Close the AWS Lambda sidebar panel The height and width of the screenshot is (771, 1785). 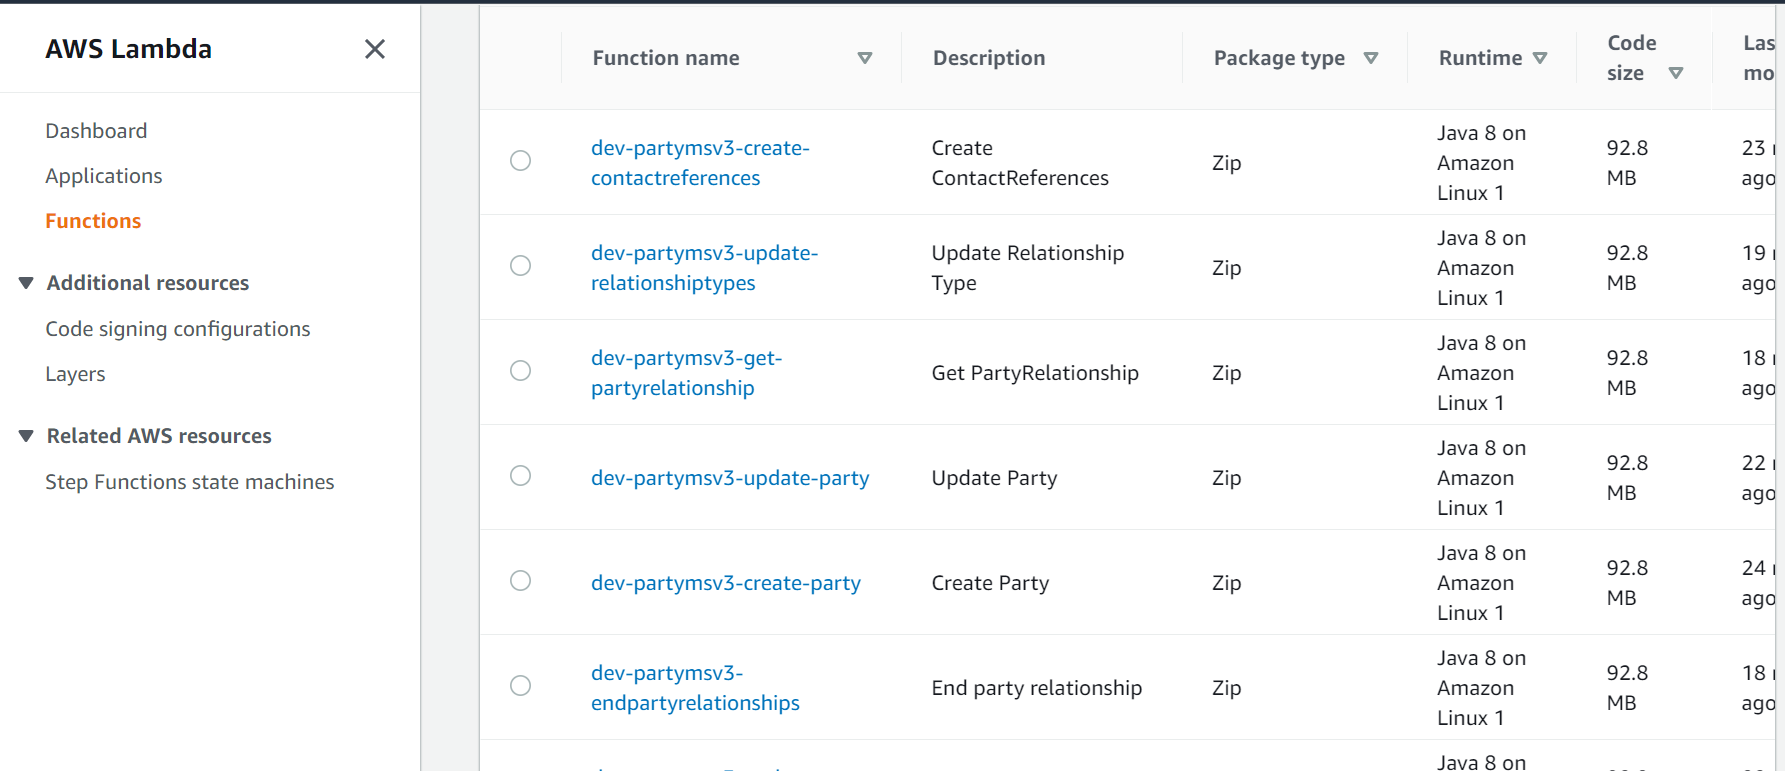click(375, 49)
